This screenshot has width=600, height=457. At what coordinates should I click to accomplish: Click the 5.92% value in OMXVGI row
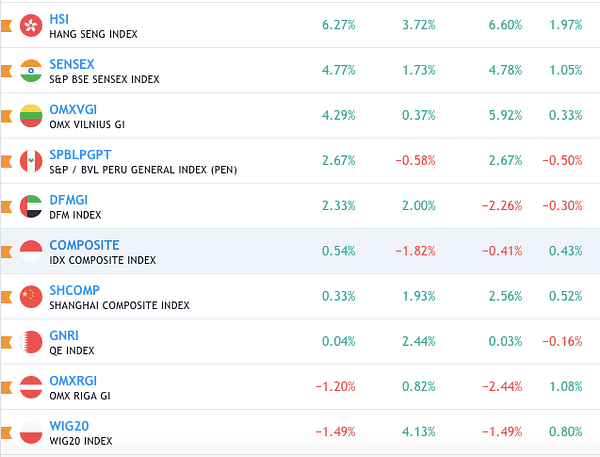(505, 115)
